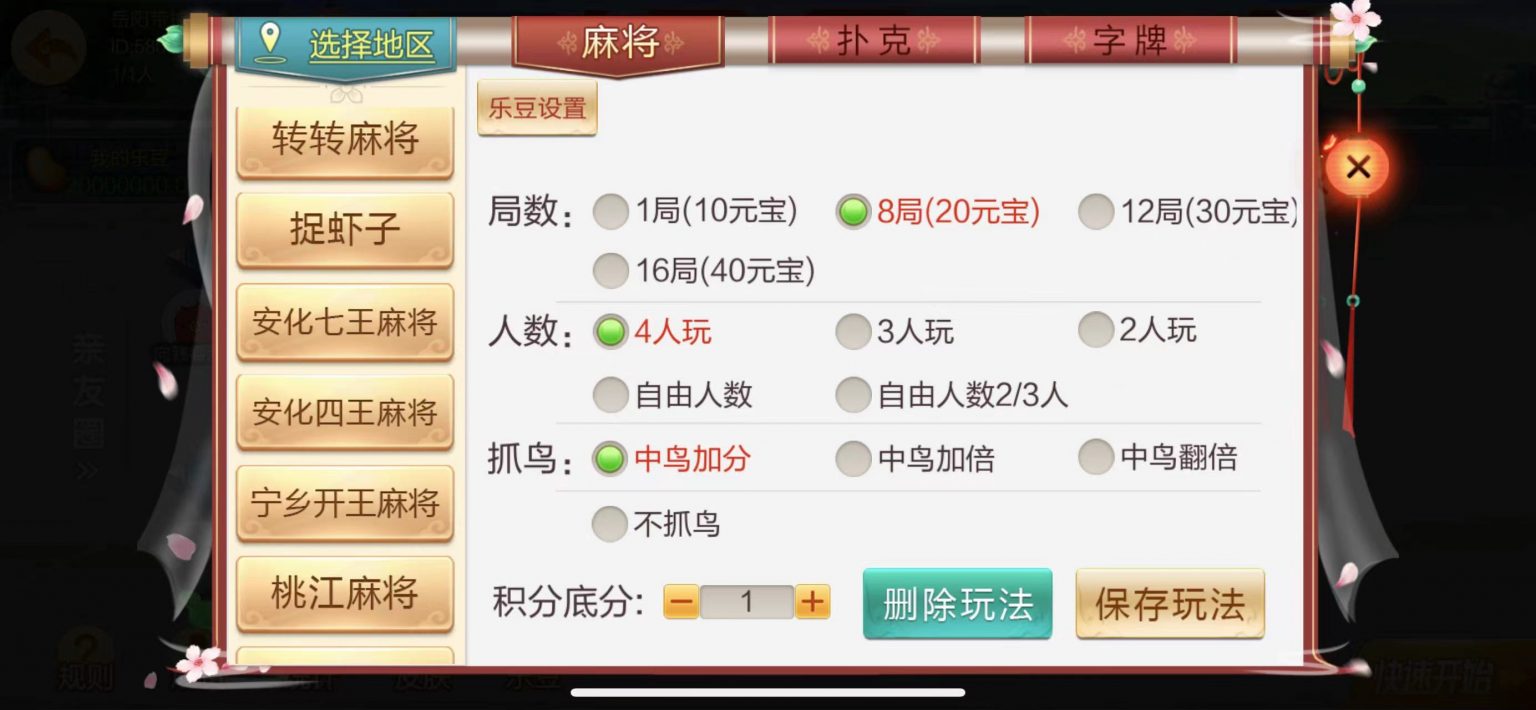
Task: Click the 保存玩法 button
Action: [x=1170, y=603]
